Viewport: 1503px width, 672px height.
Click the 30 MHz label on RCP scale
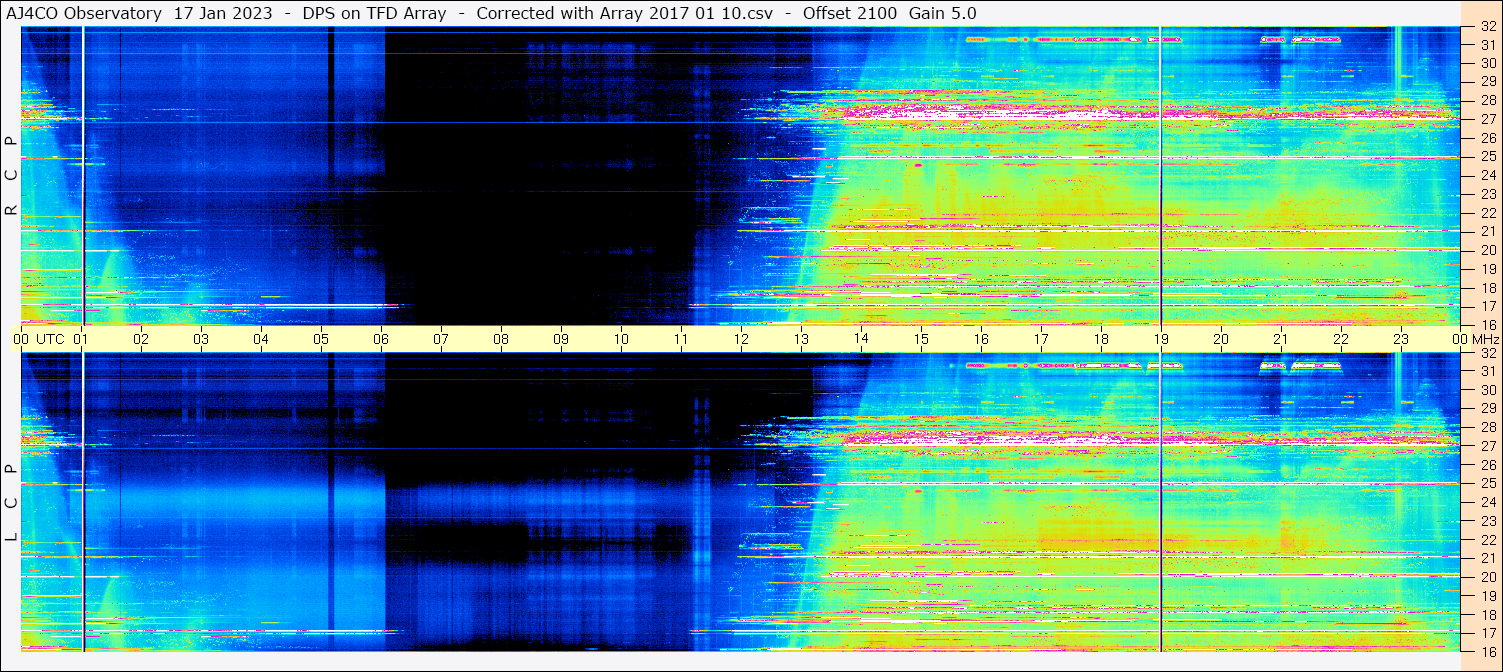point(1487,62)
